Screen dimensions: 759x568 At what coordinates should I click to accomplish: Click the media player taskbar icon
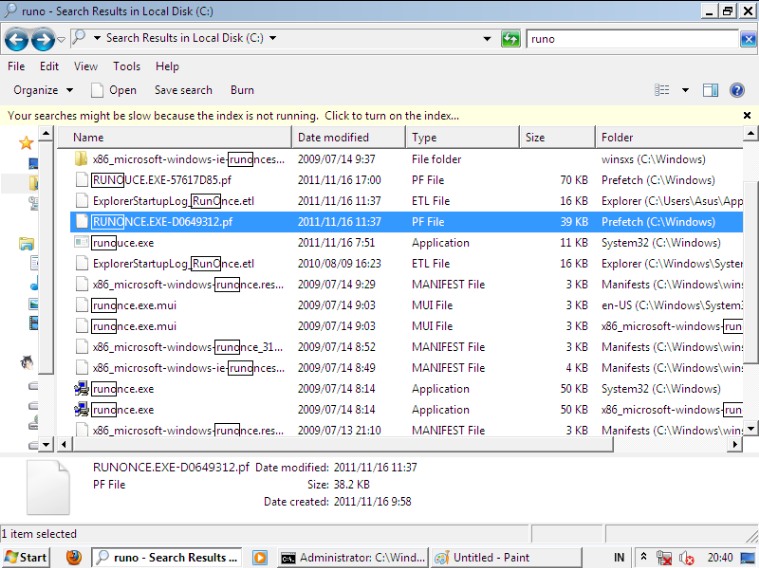click(x=260, y=557)
